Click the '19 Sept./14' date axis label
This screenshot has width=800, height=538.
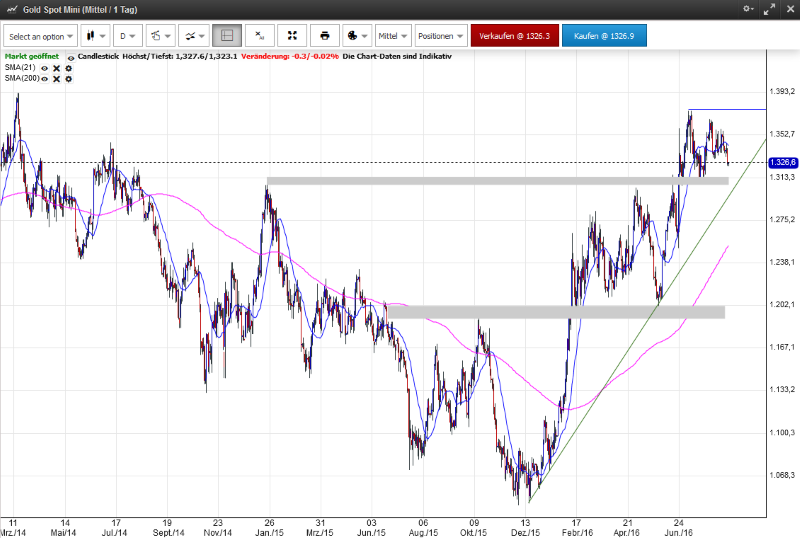(x=168, y=528)
